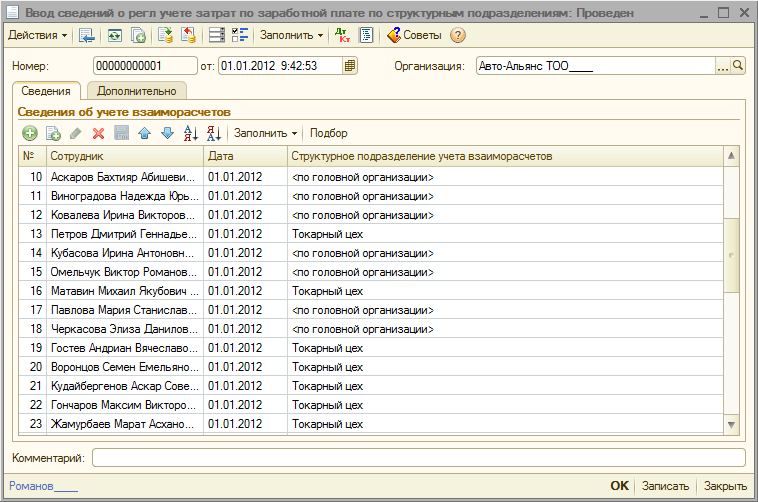Click organization select ellipsis button

click(x=722, y=66)
